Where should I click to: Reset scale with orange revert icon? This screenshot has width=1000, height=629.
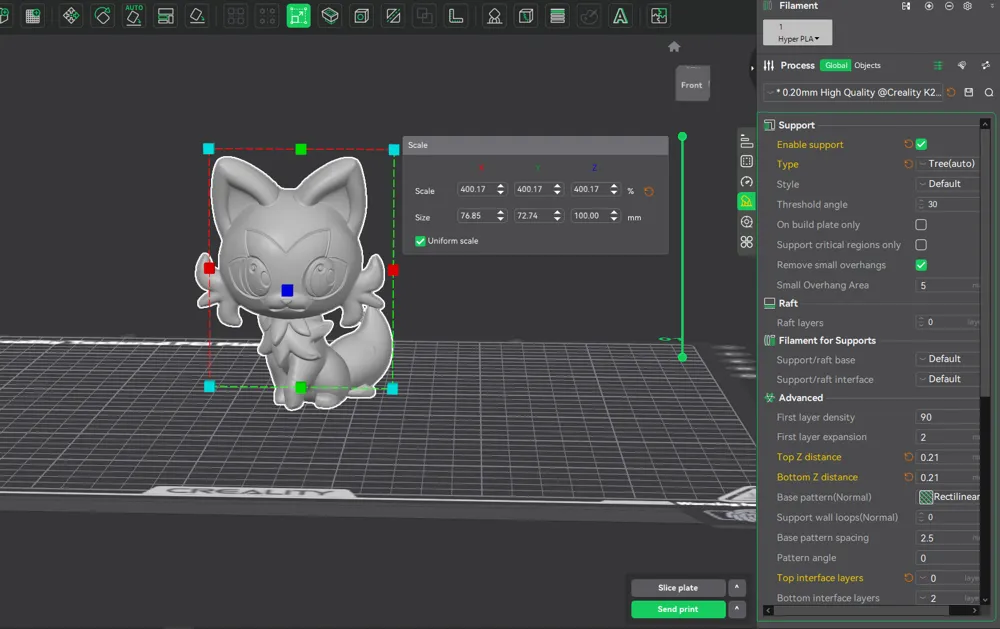649,191
